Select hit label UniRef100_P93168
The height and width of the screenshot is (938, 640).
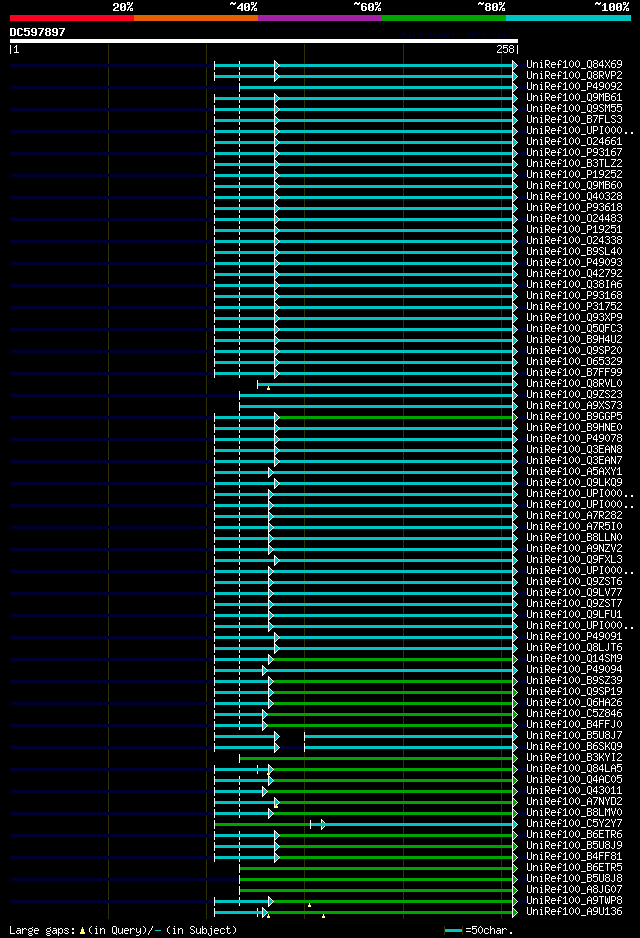tap(574, 295)
